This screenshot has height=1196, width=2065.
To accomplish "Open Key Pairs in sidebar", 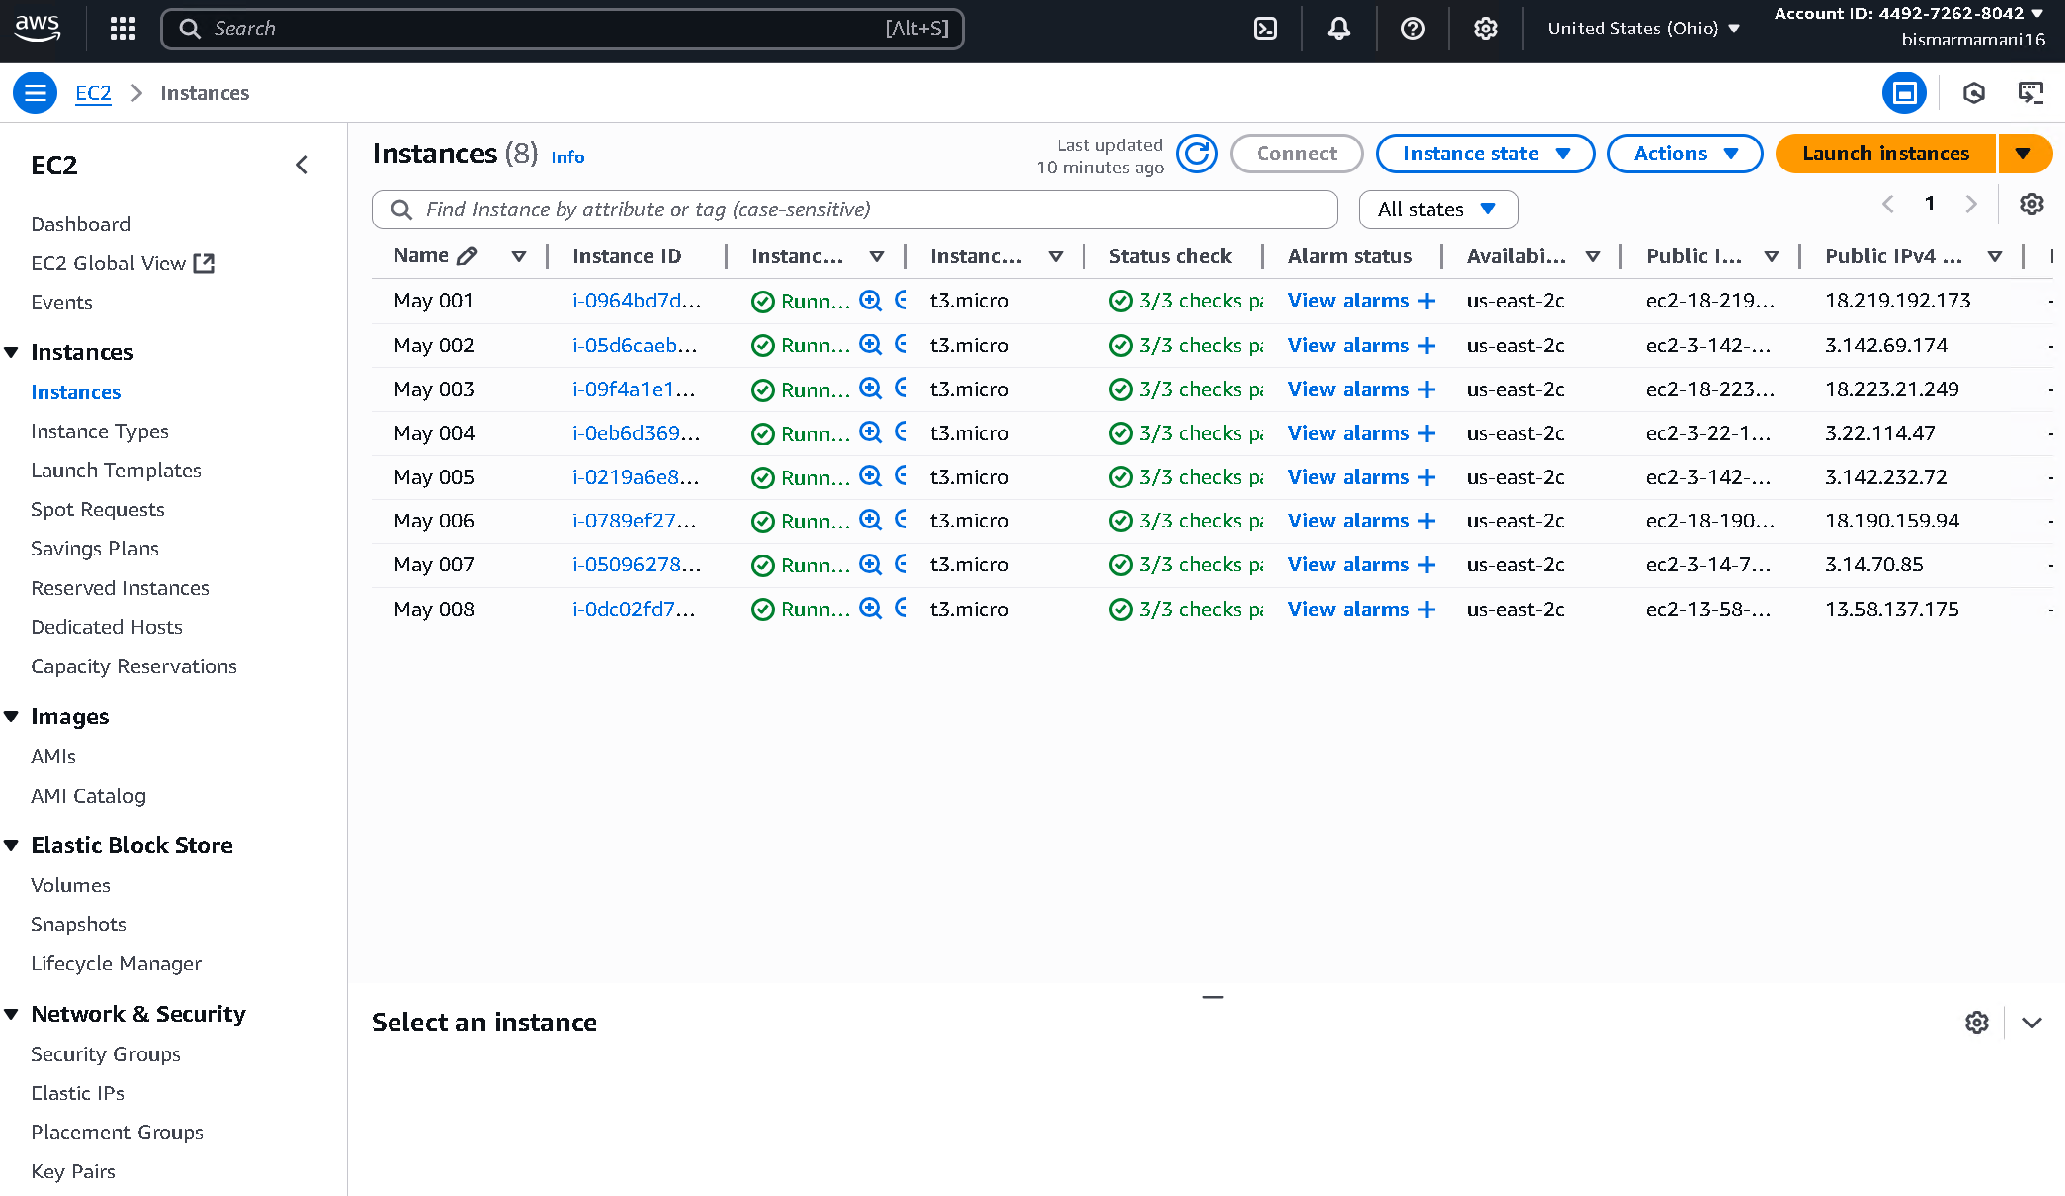I will (x=73, y=1171).
